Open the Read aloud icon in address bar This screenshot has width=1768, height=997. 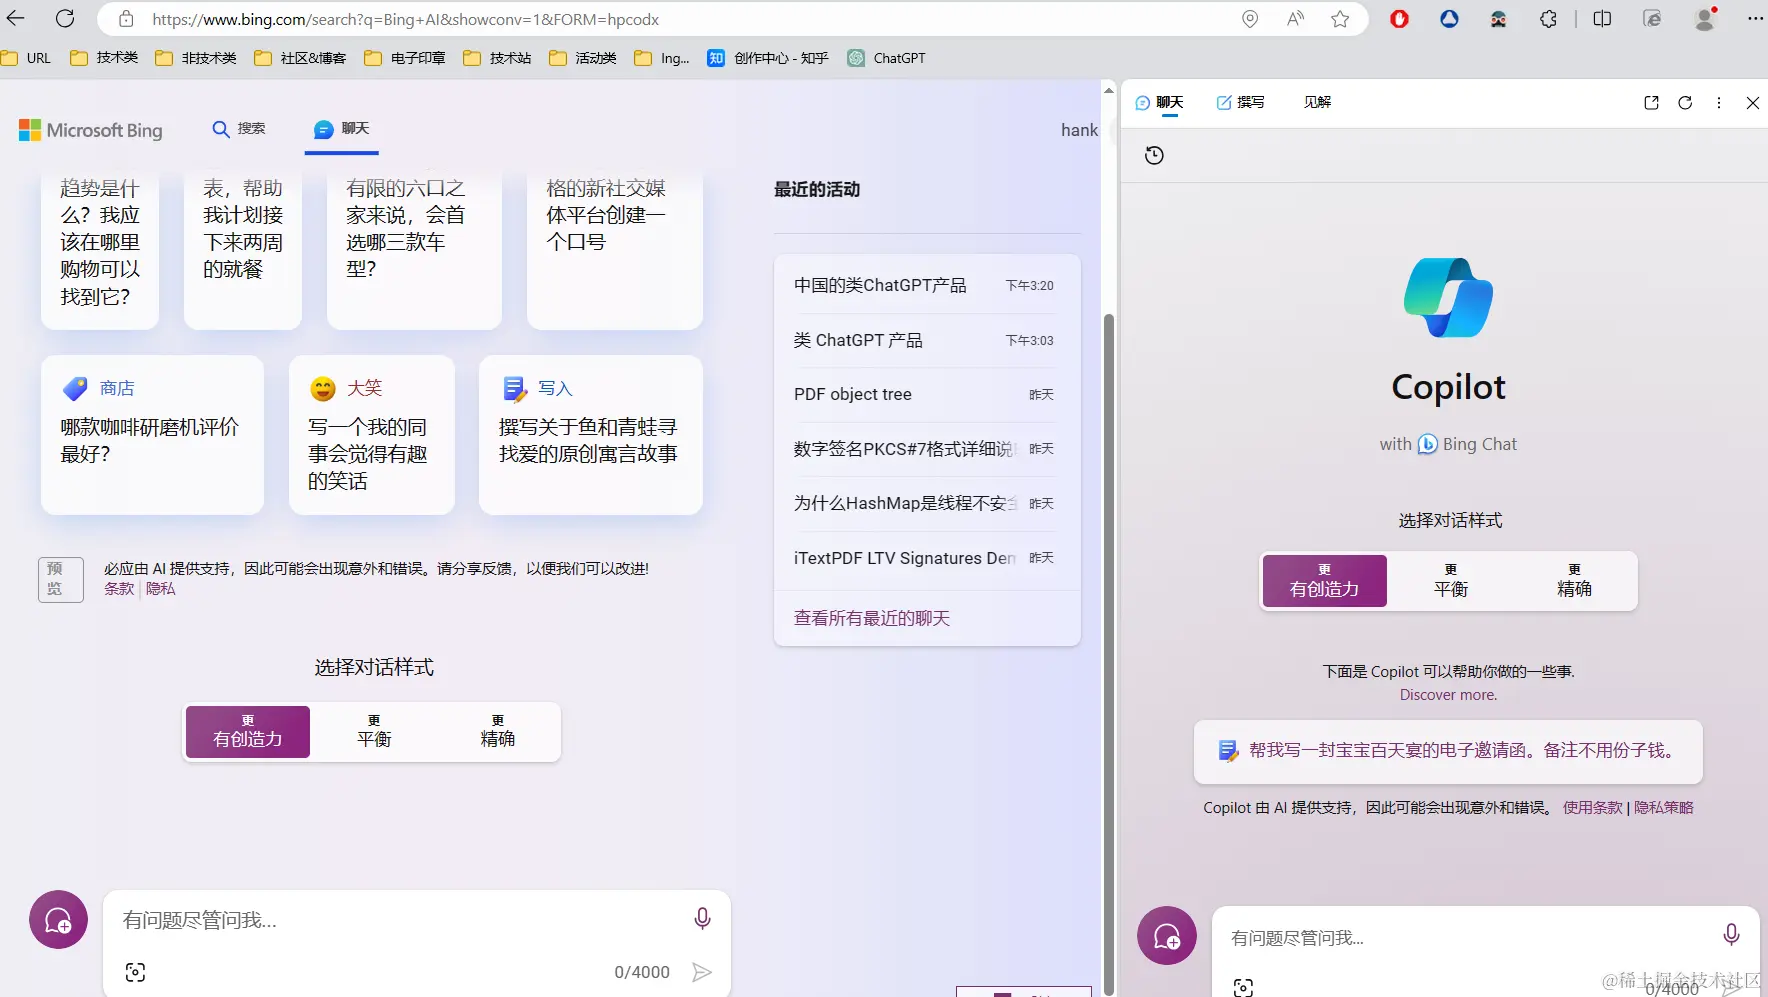[x=1296, y=19]
